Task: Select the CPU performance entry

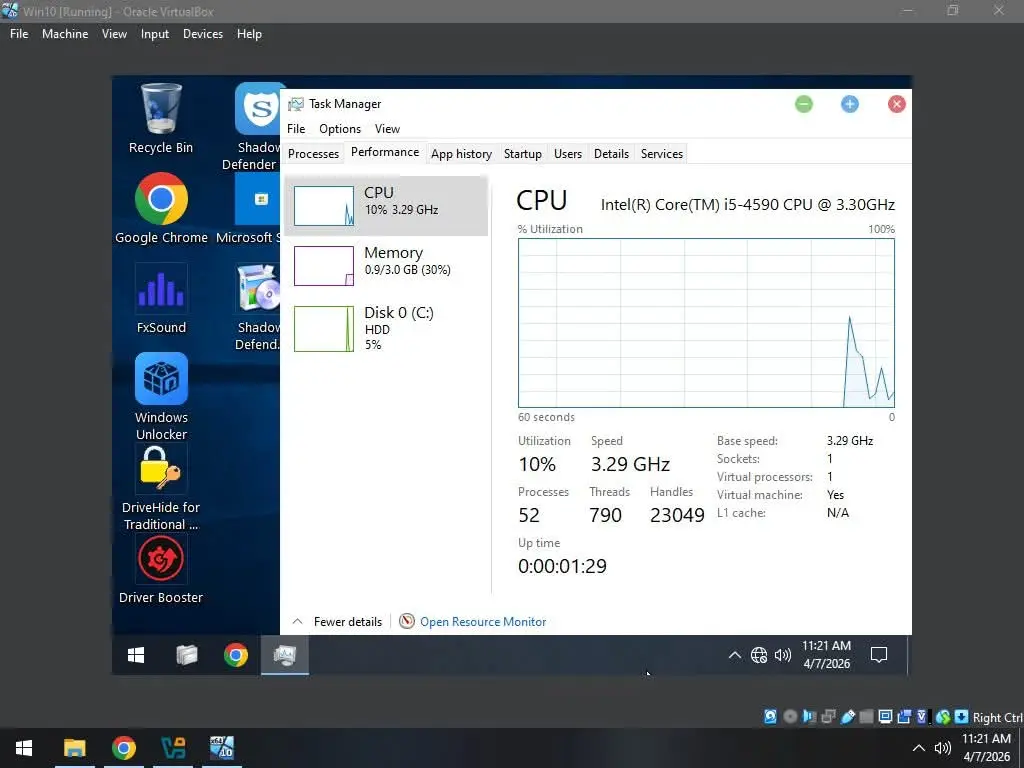Action: 386,206
